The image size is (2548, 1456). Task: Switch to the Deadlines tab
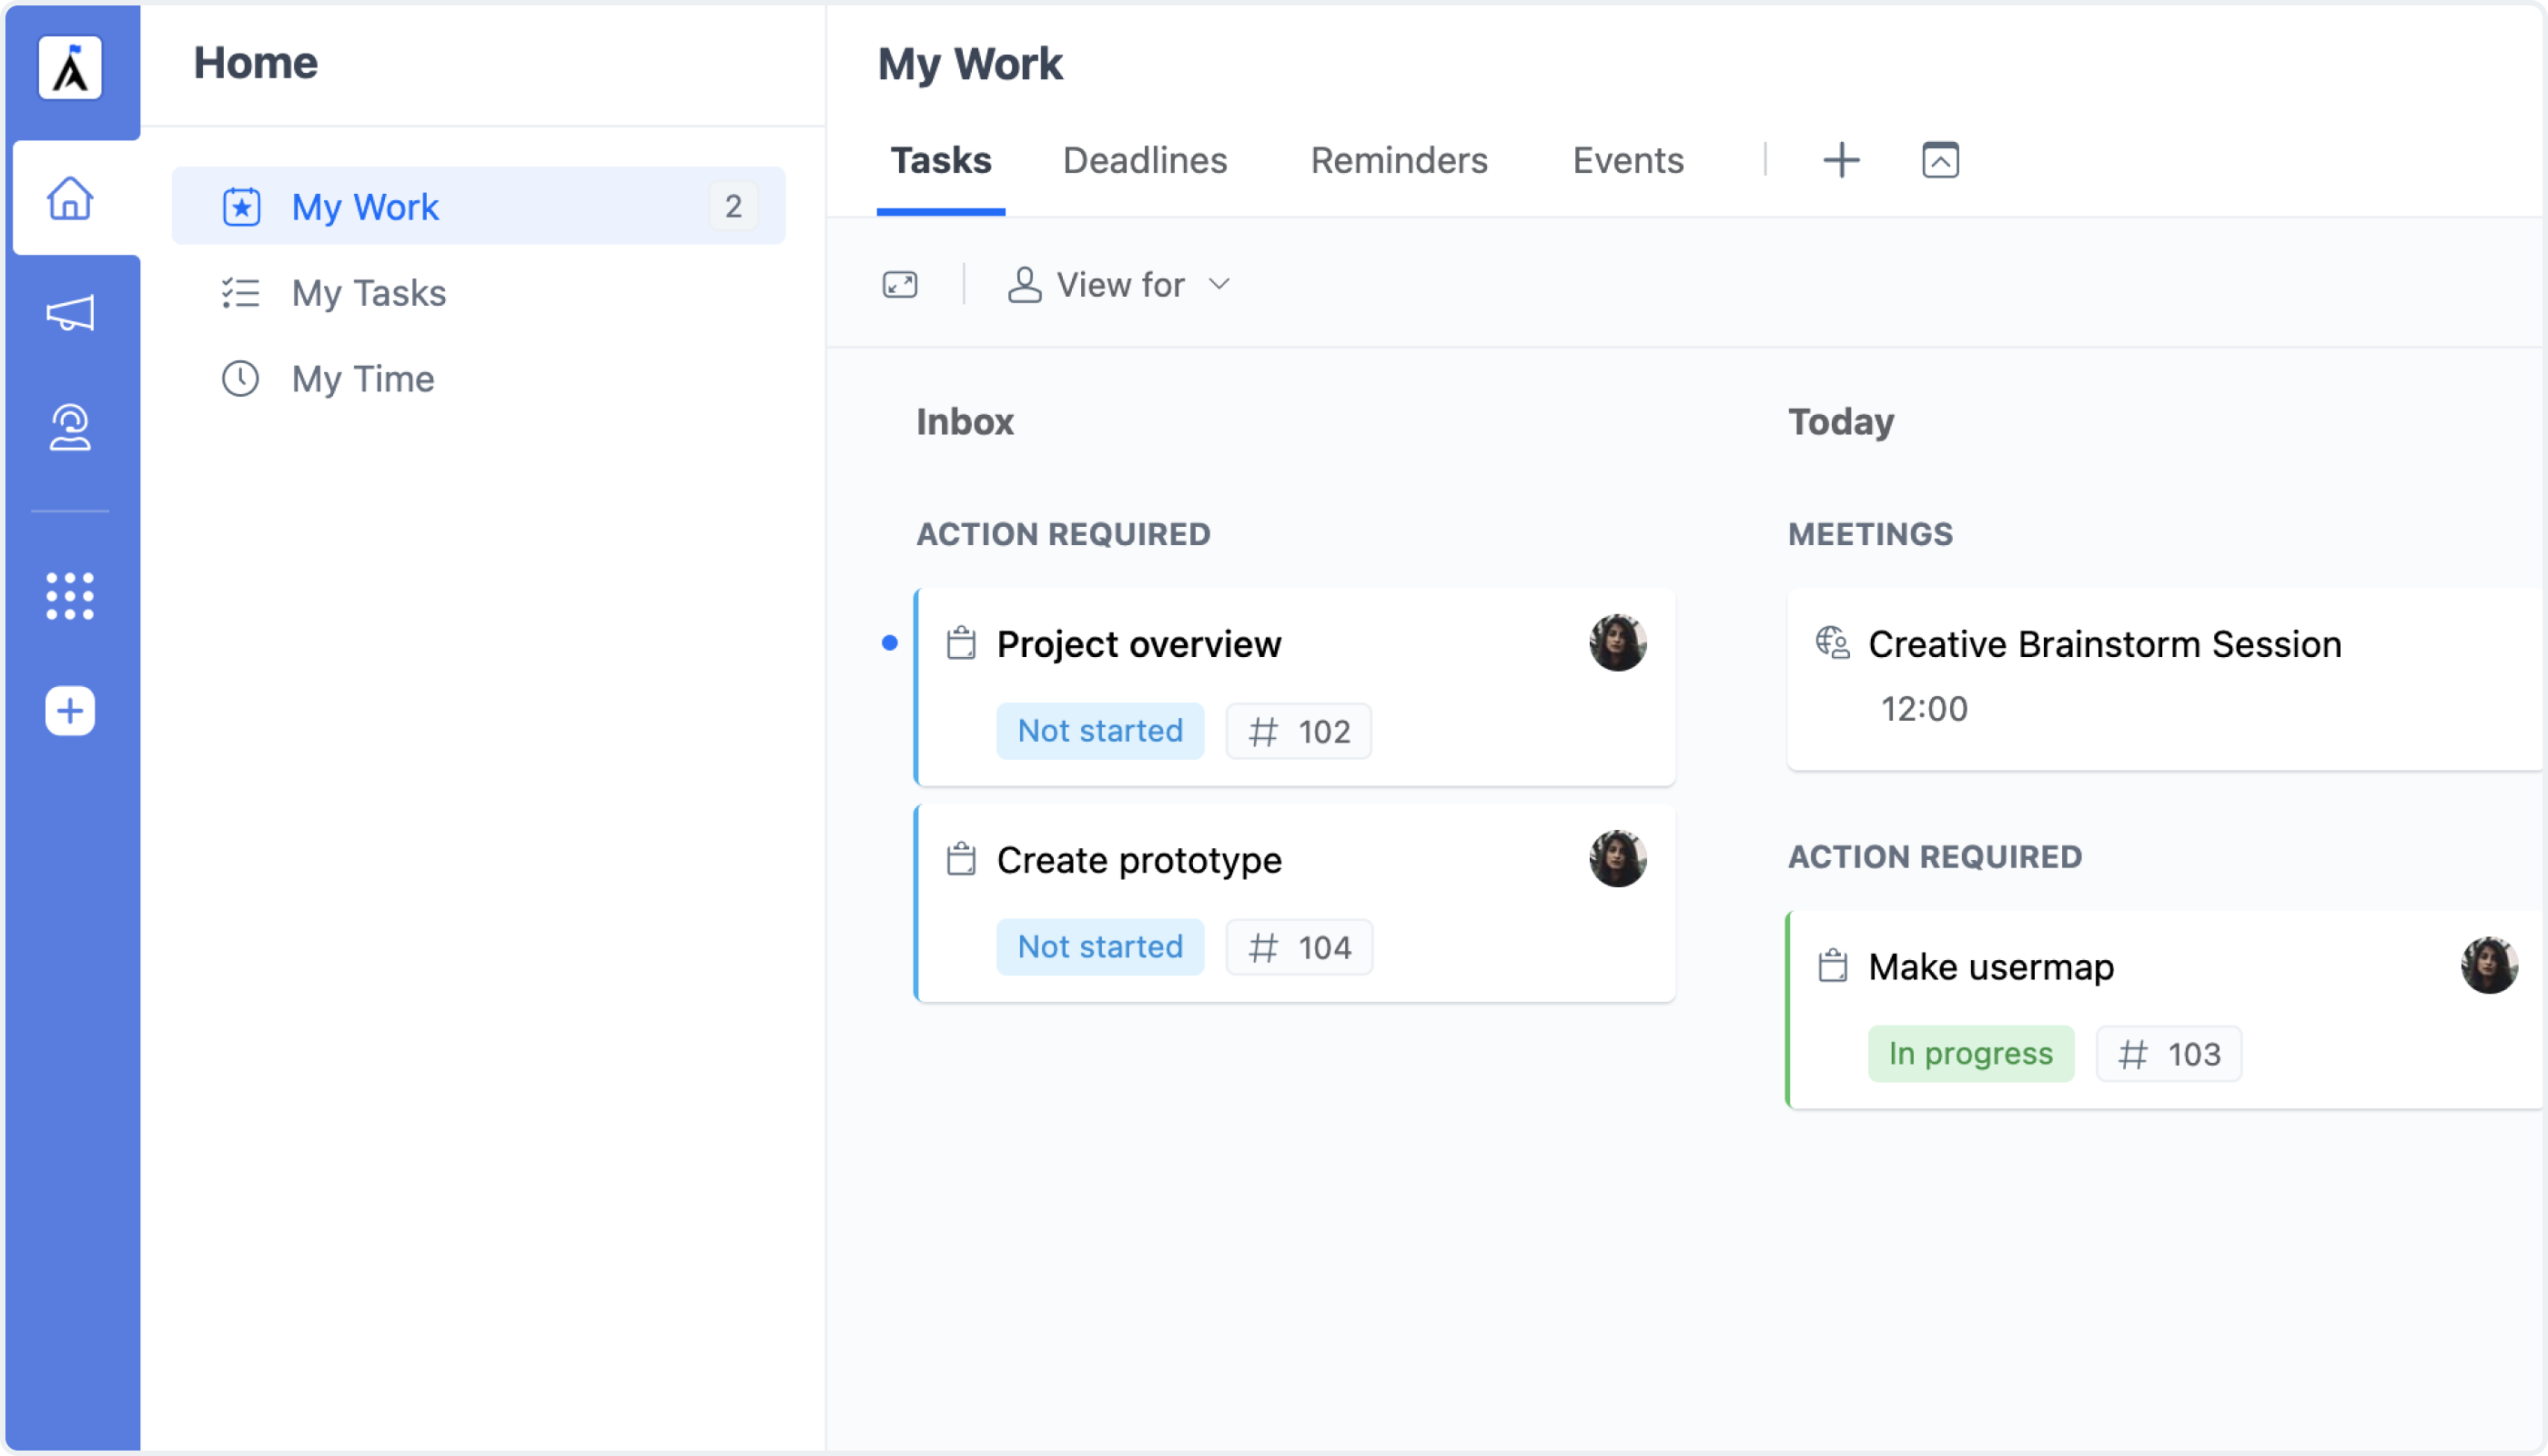pyautogui.click(x=1145, y=161)
